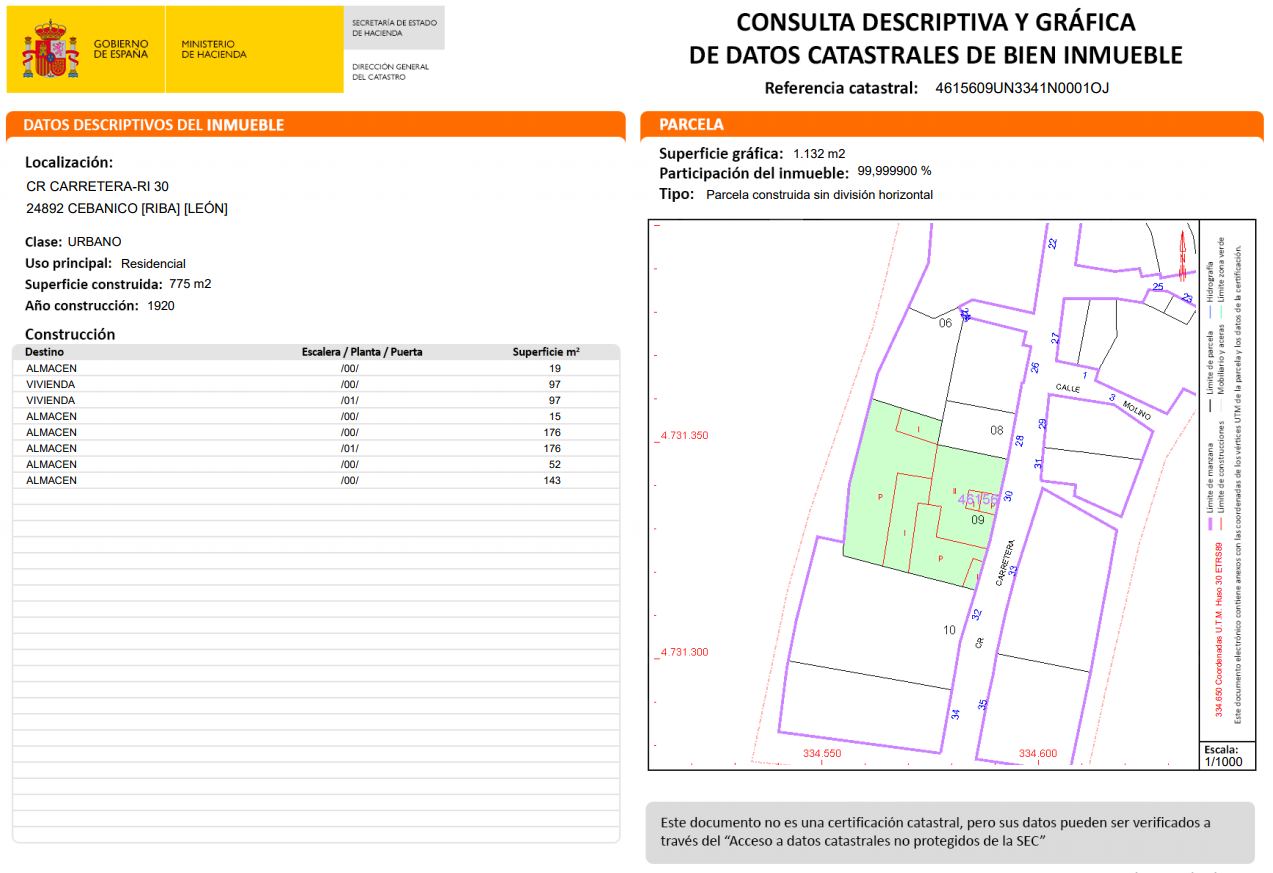Select the 'MINISTERIO DE HACIENDA' logo text
1273x873 pixels.
(214, 49)
